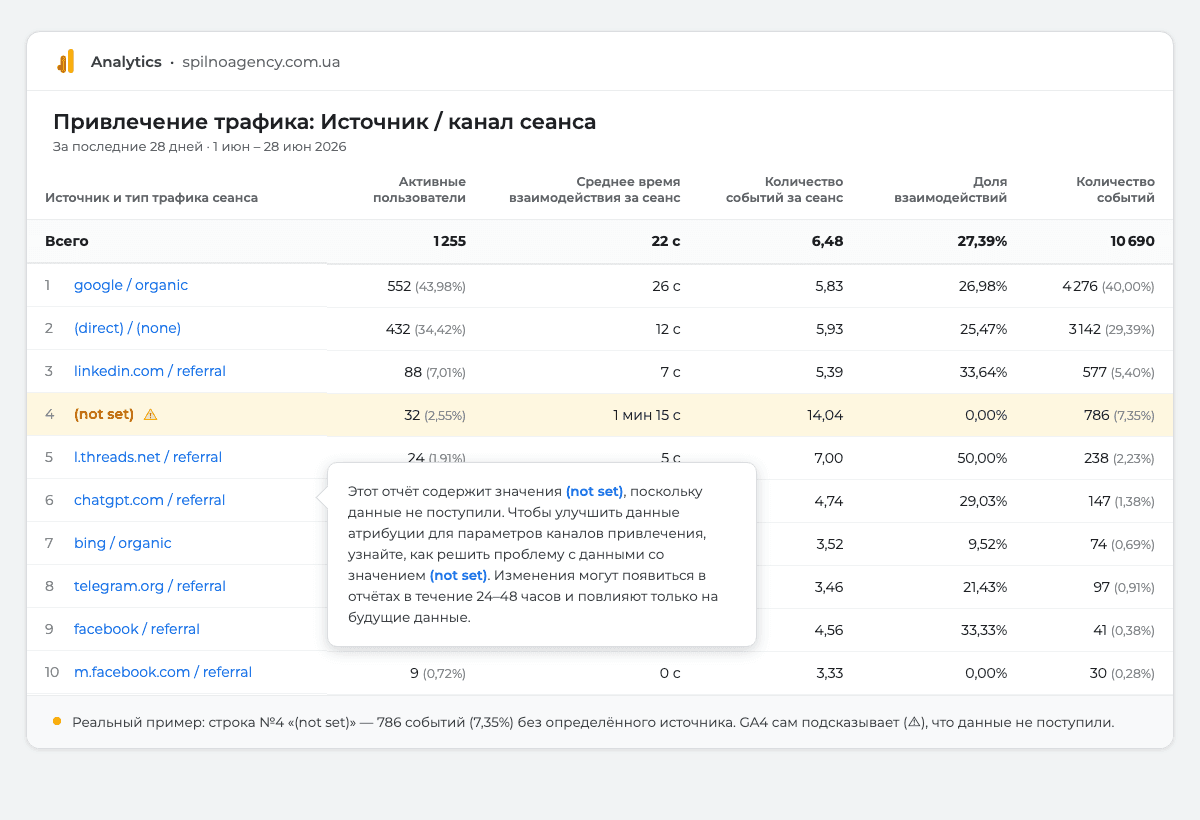
Task: Select the highlighted (not set) row link
Action: [104, 414]
